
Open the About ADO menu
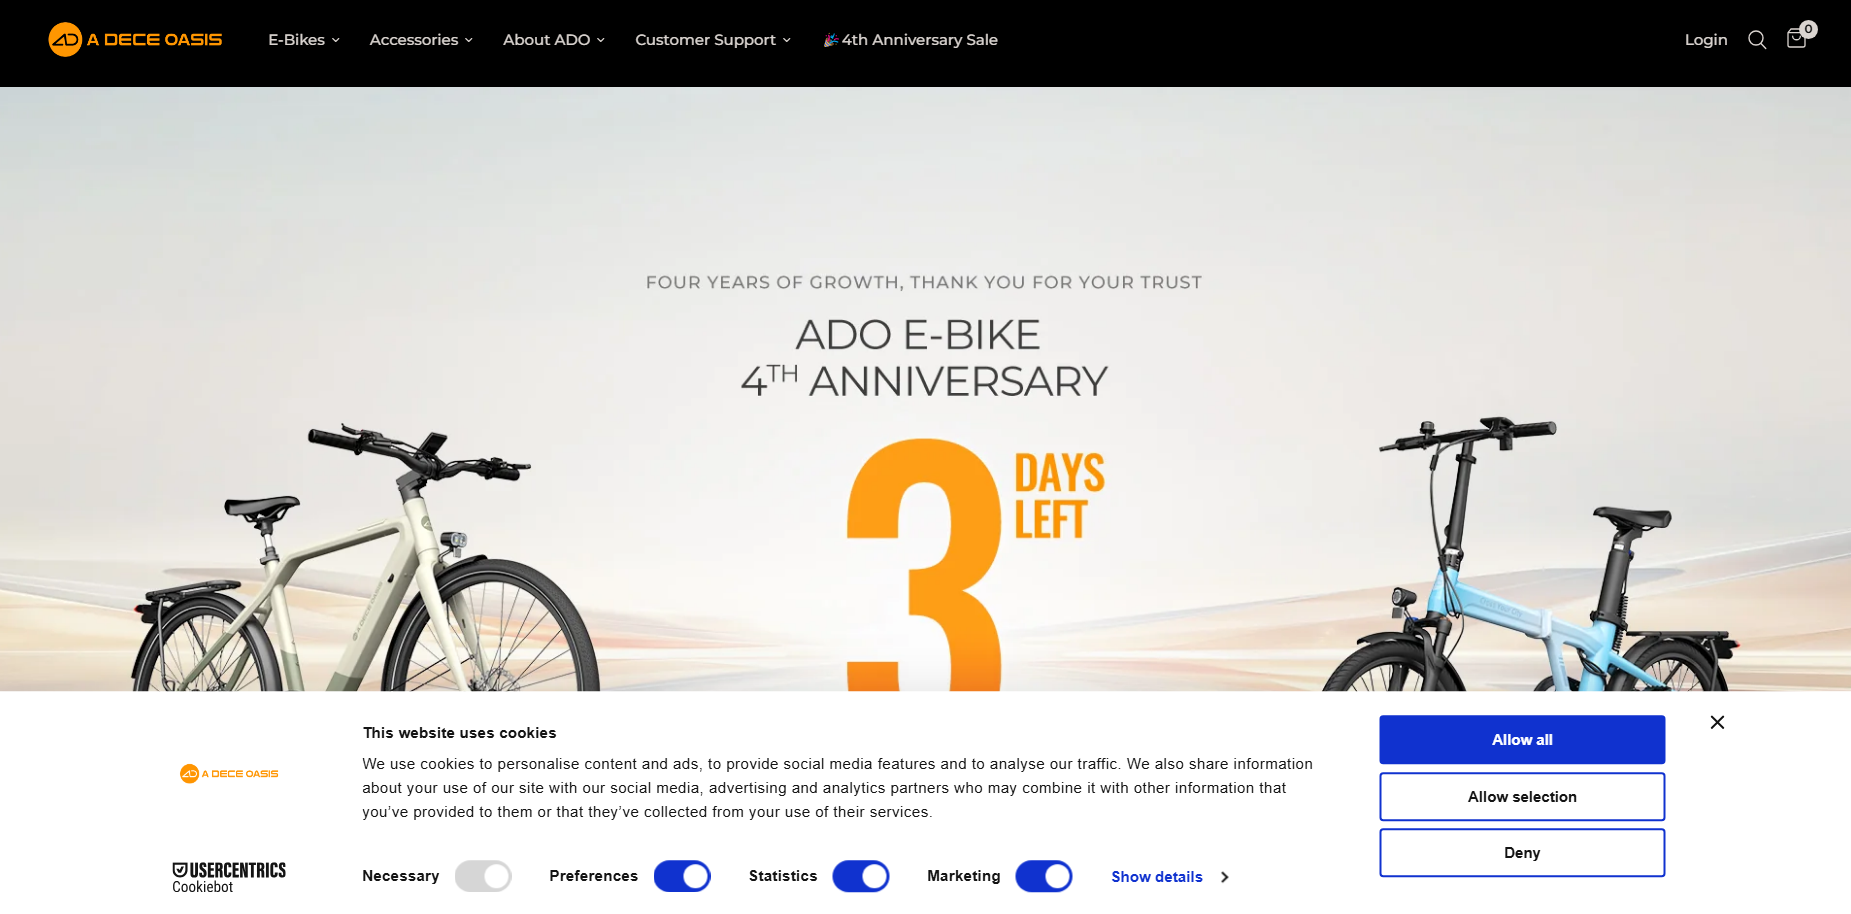554,40
